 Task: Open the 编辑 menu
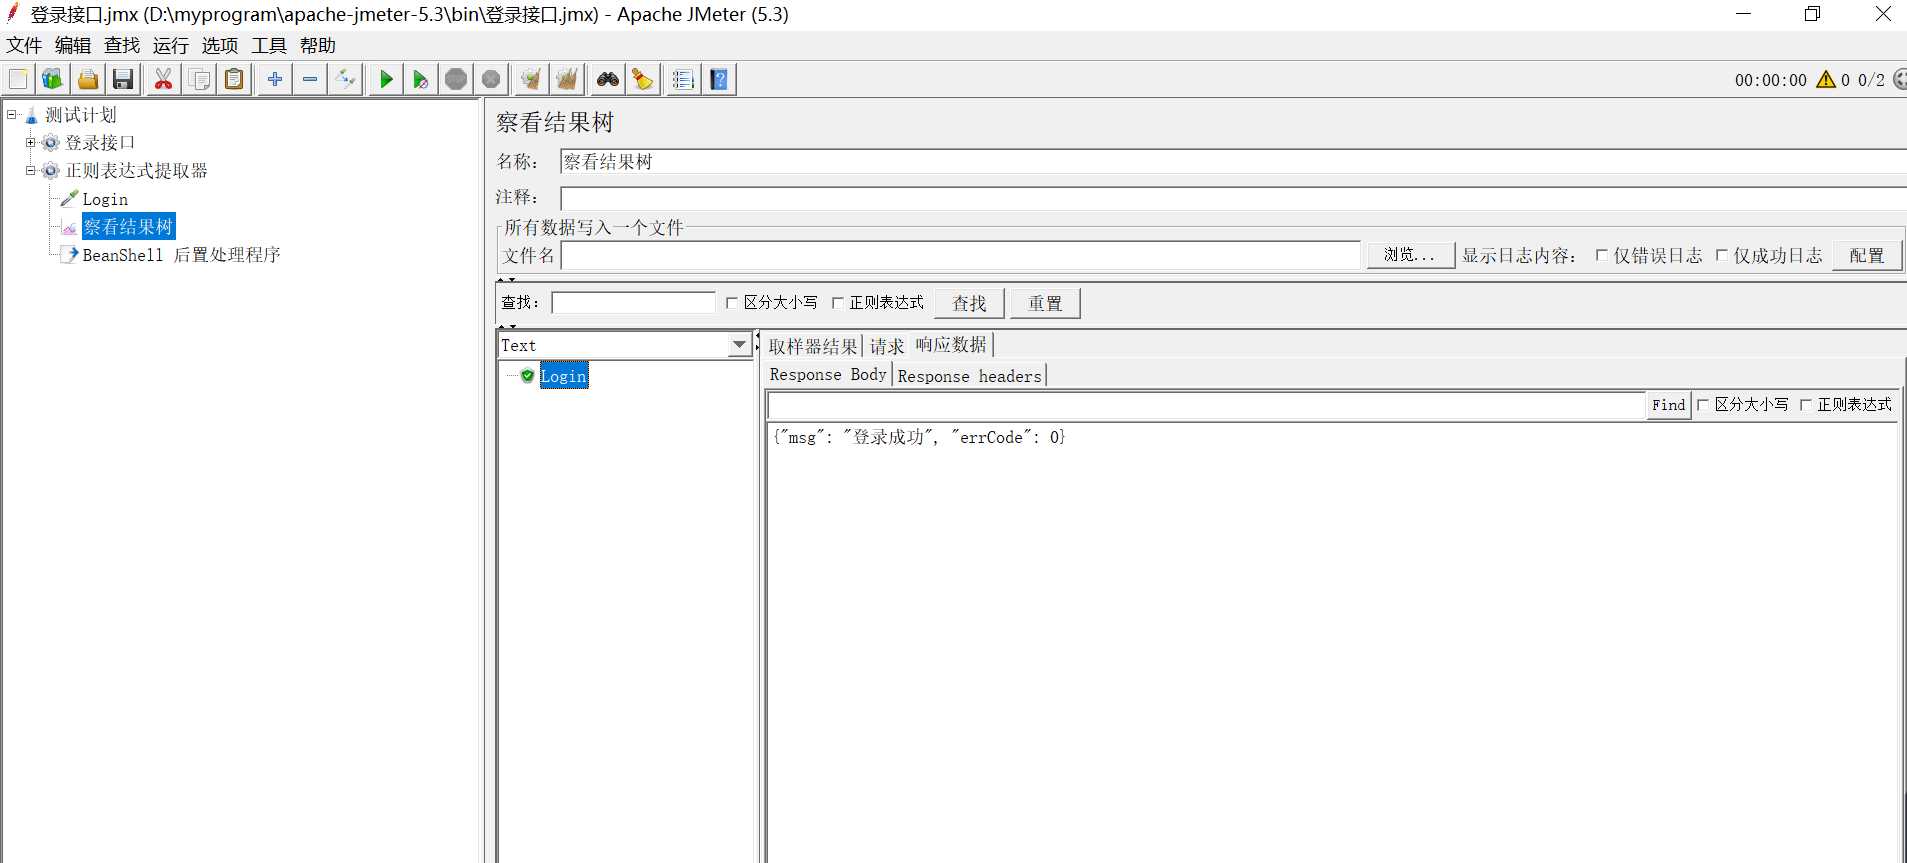tap(73, 46)
